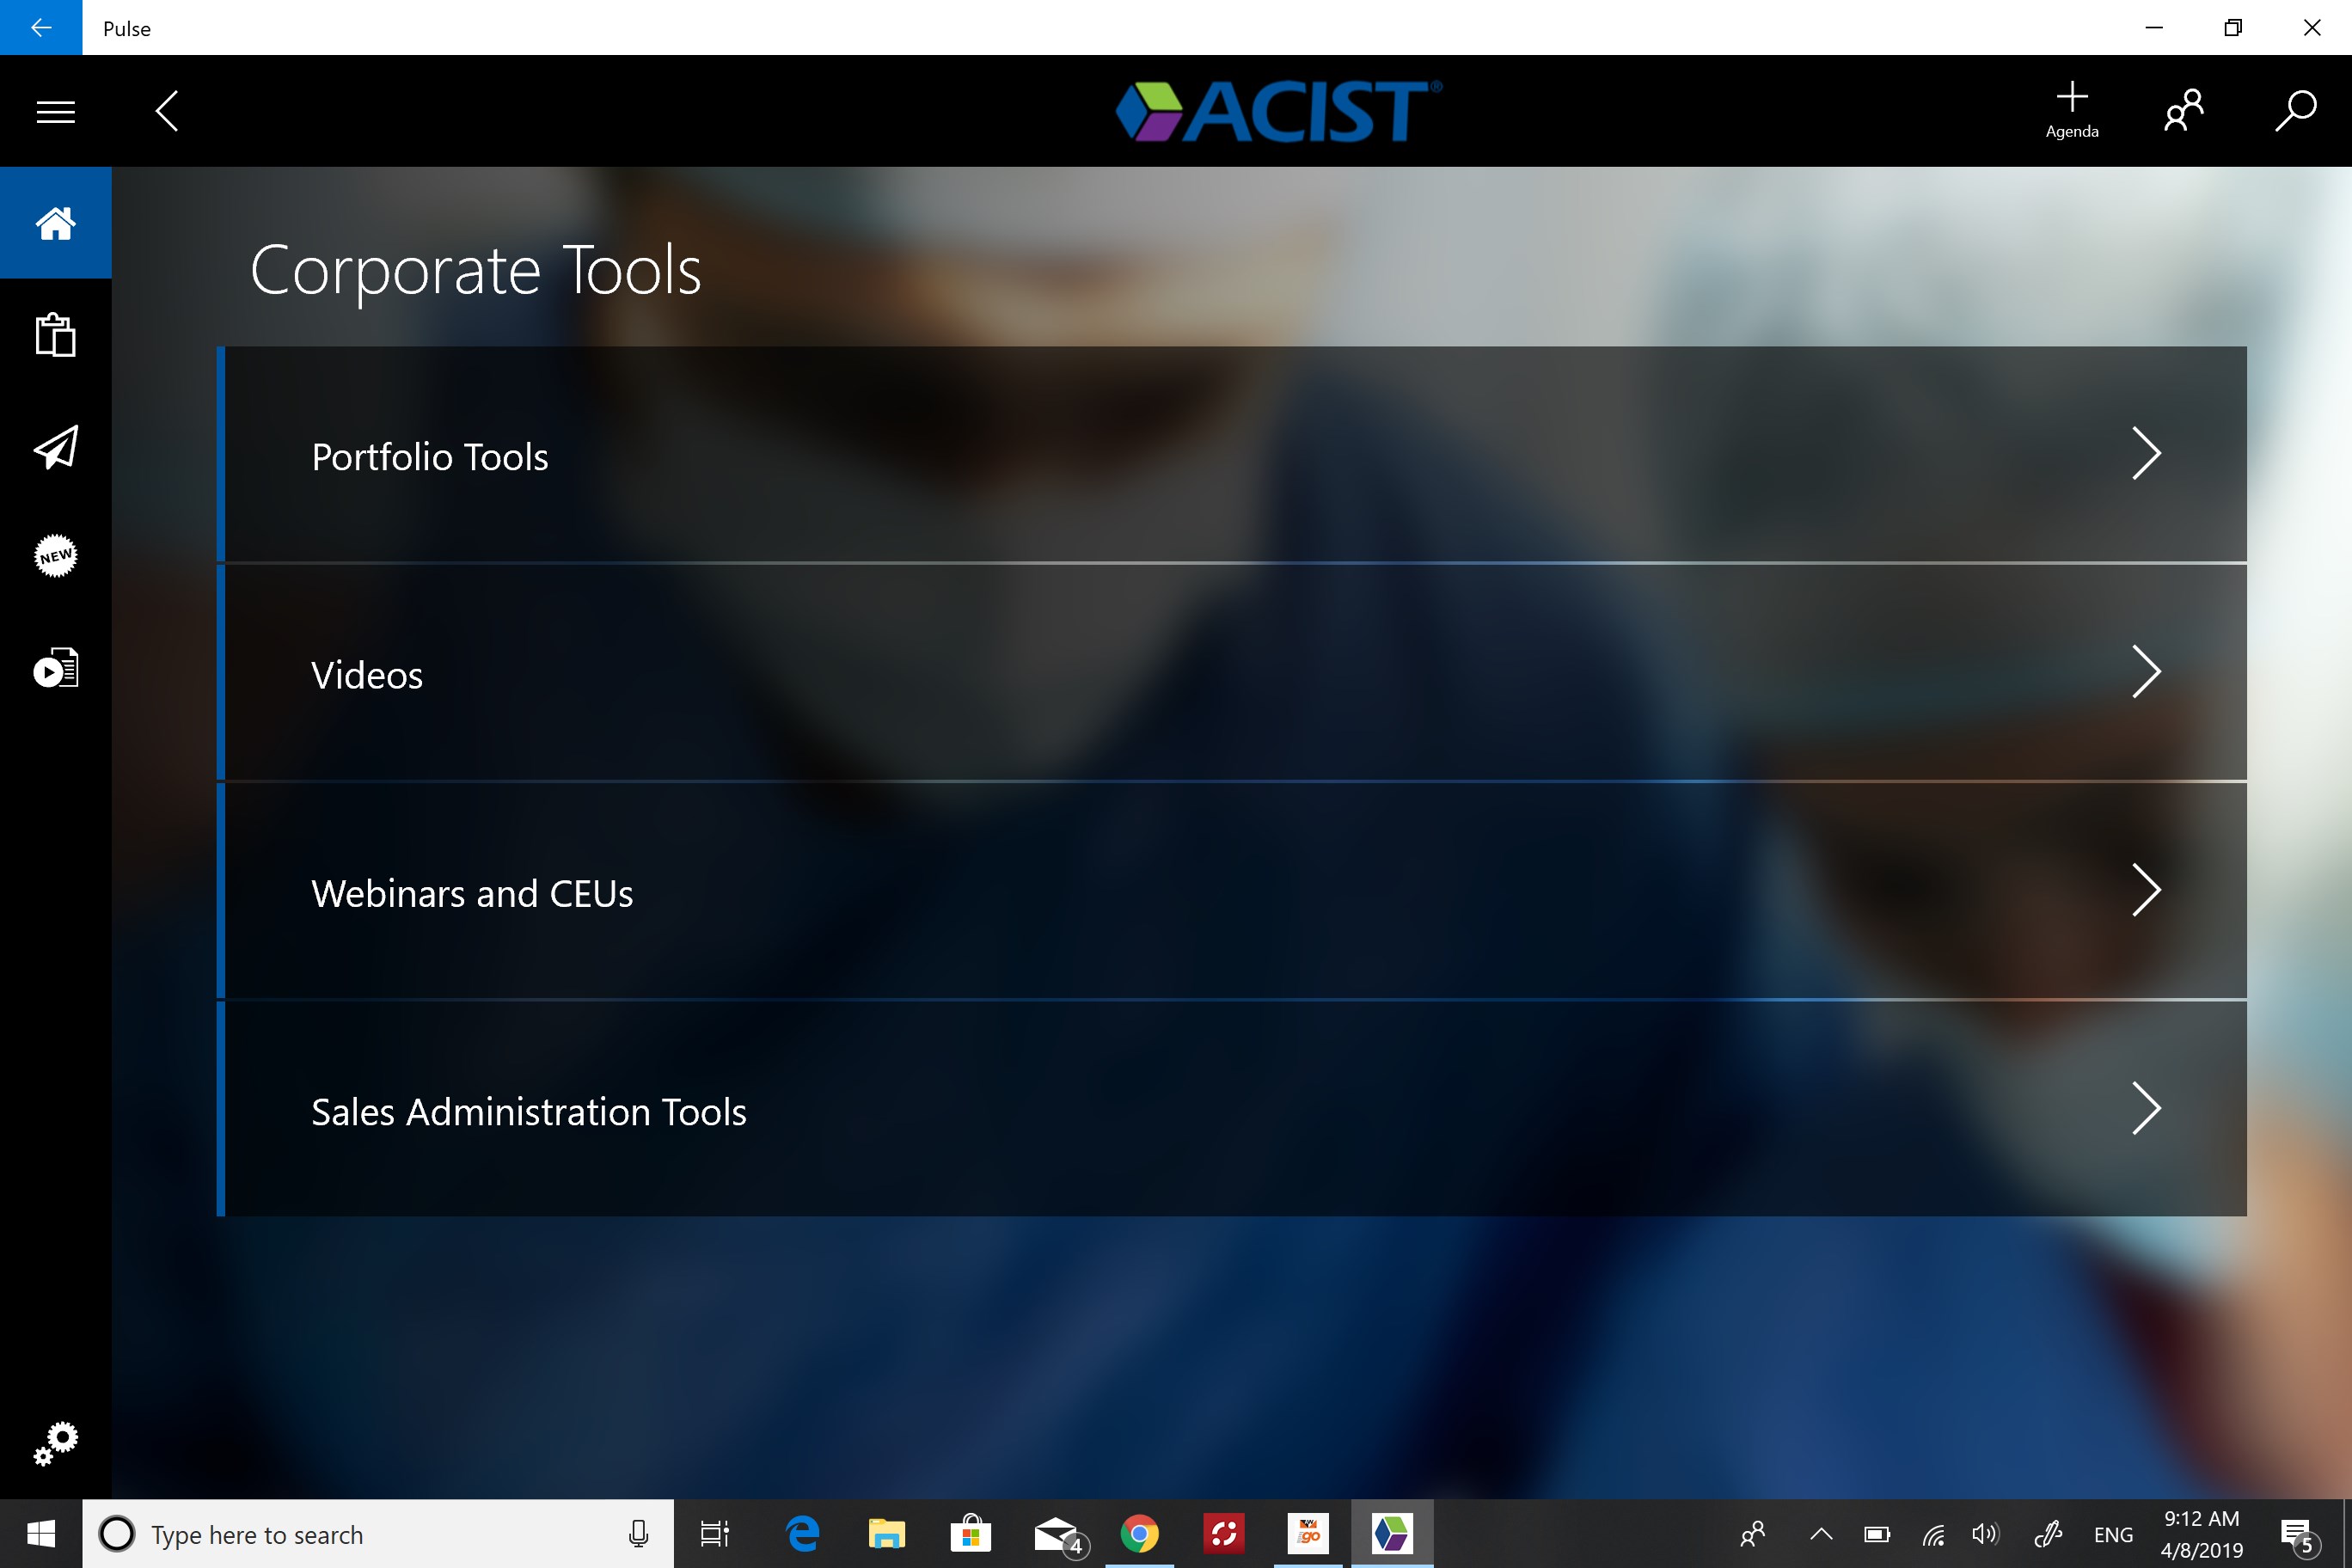Viewport: 2352px width, 1568px height.
Task: Open the NEW badge sidebar section
Action: pos(55,556)
